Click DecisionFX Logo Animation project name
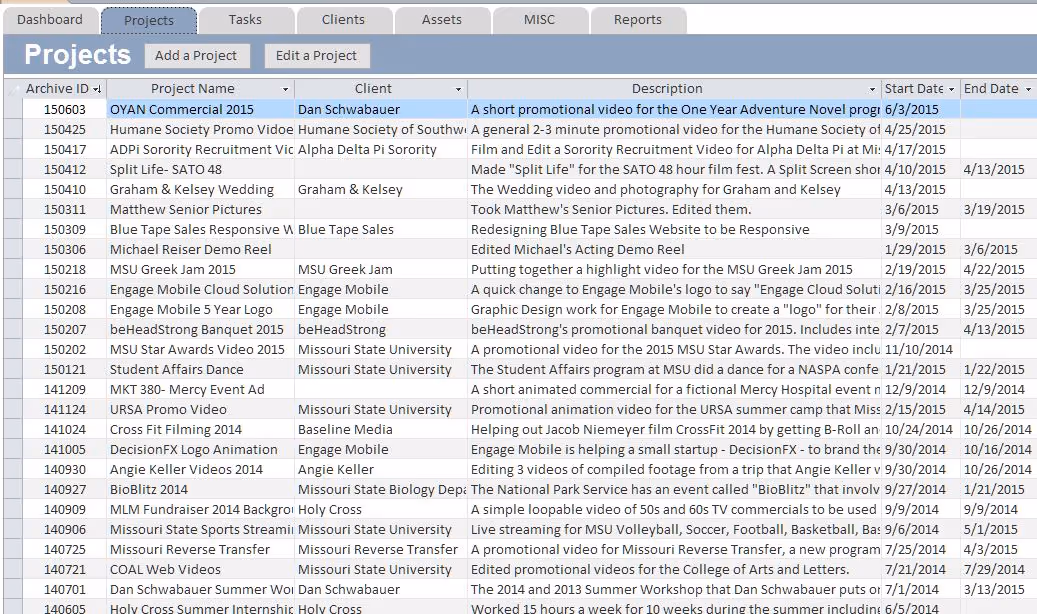1037x614 pixels. click(x=200, y=449)
